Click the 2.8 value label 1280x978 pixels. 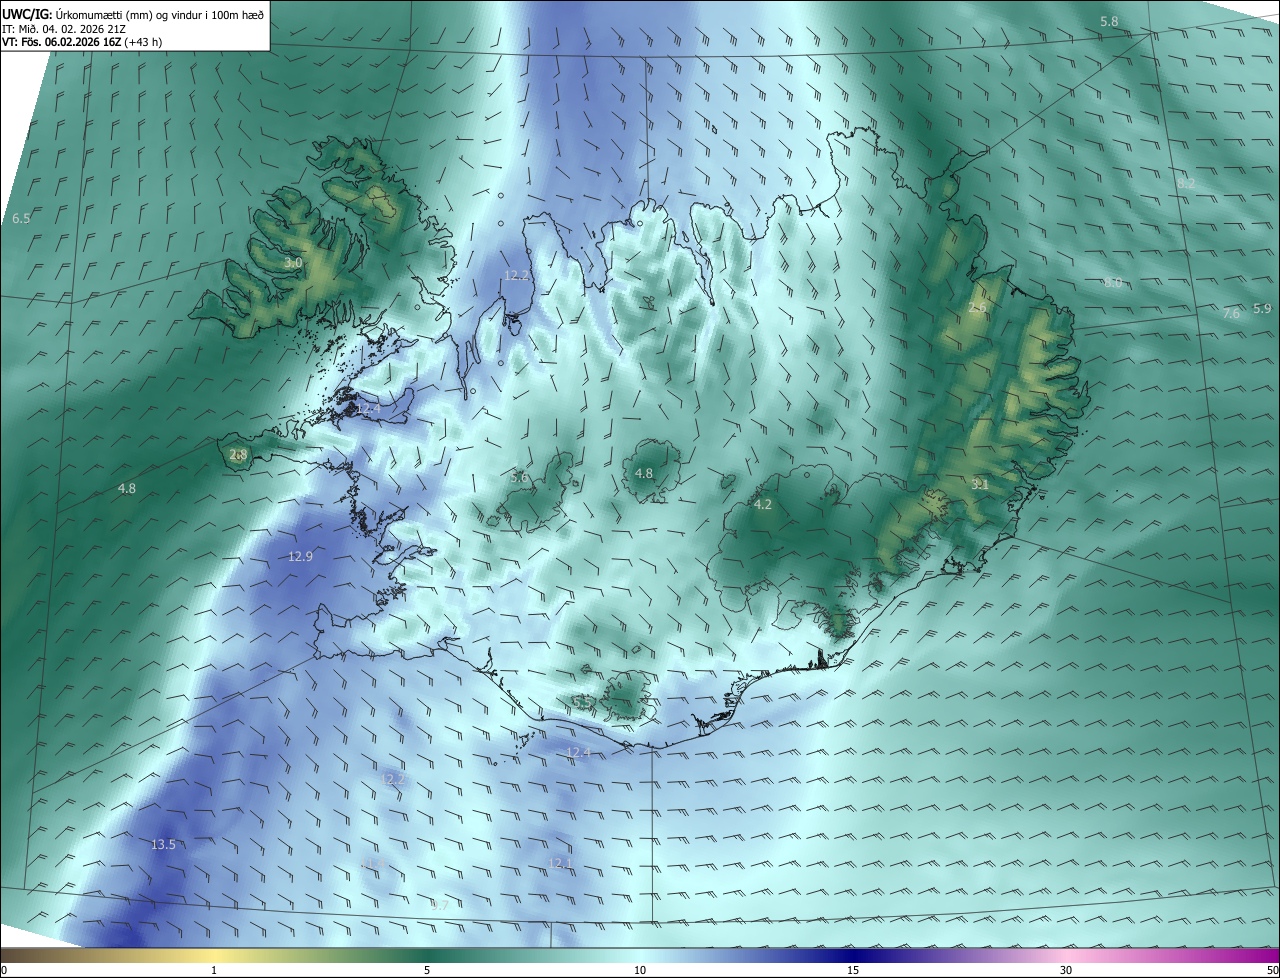(x=238, y=455)
